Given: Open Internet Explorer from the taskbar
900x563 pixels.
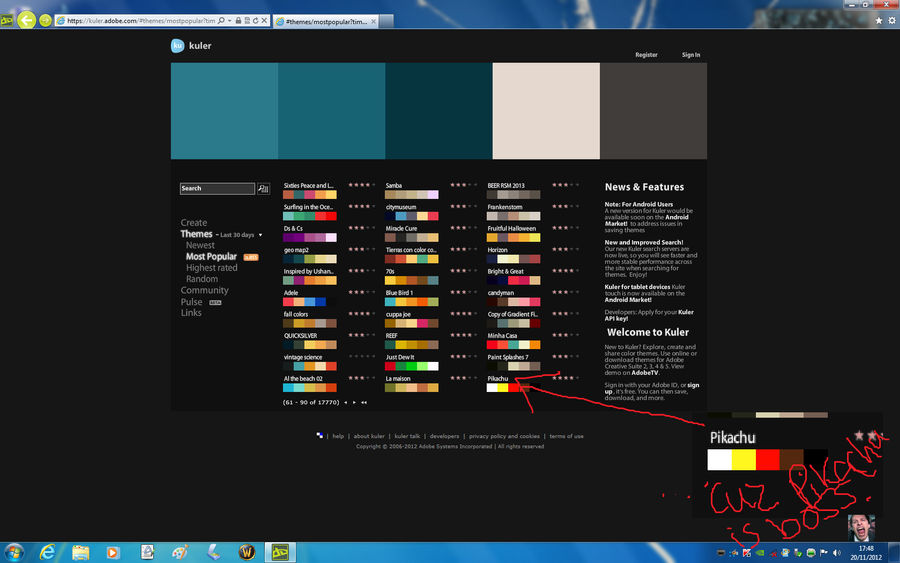Looking at the screenshot, I should [x=47, y=552].
